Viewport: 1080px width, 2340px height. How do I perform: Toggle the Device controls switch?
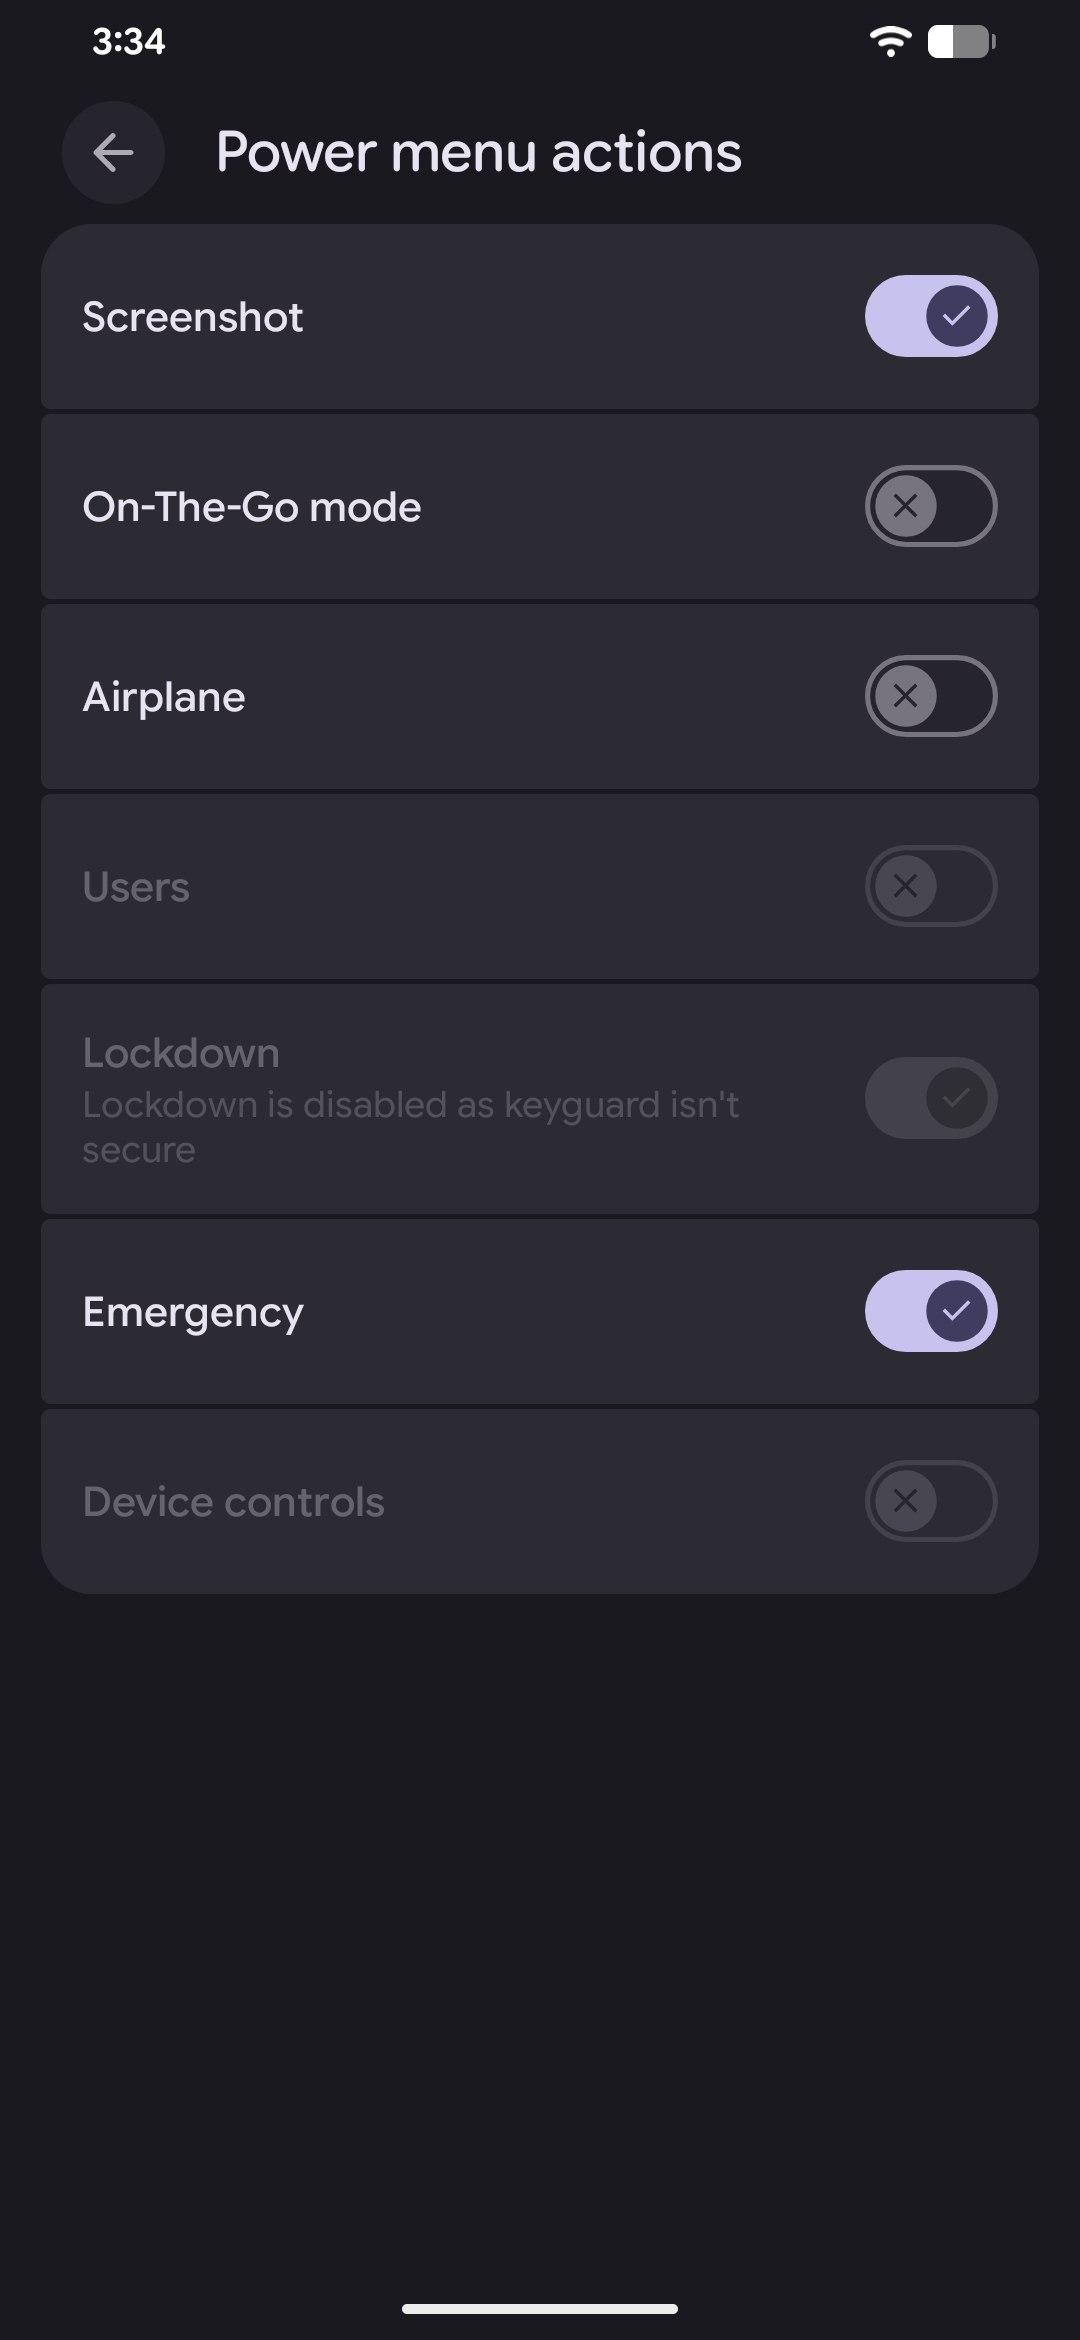point(930,1501)
